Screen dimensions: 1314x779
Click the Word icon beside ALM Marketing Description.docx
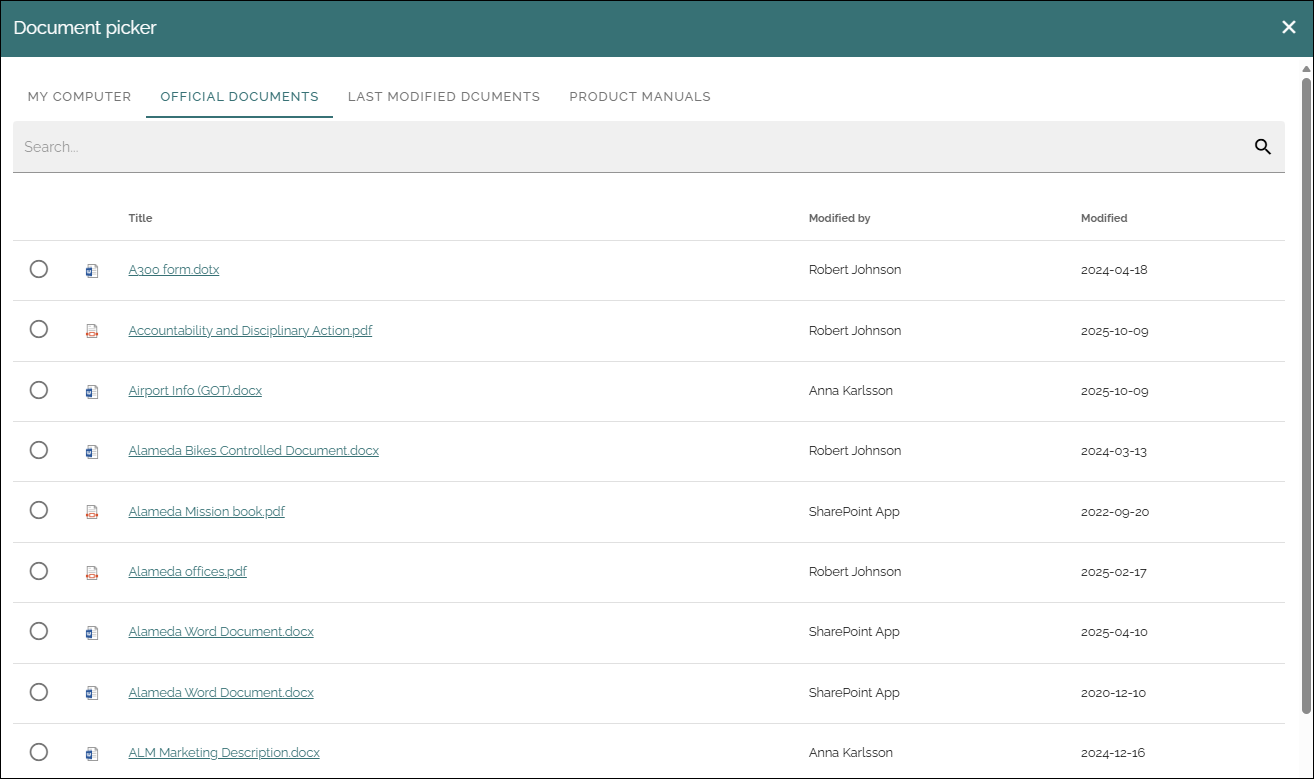click(x=92, y=753)
